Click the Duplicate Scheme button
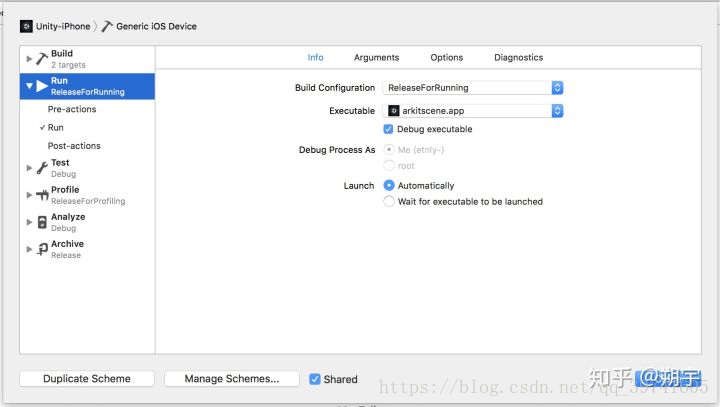Screen dimensions: 720x407 click(x=87, y=379)
